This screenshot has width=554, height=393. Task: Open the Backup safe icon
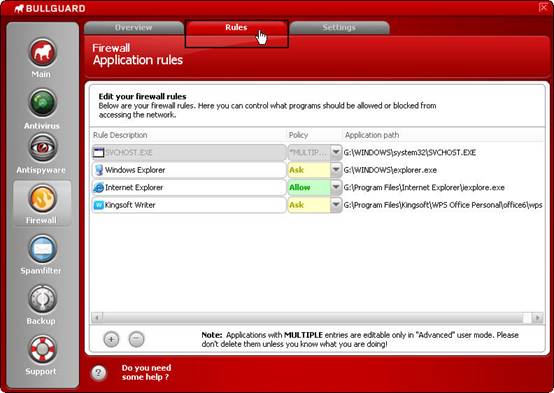(42, 299)
